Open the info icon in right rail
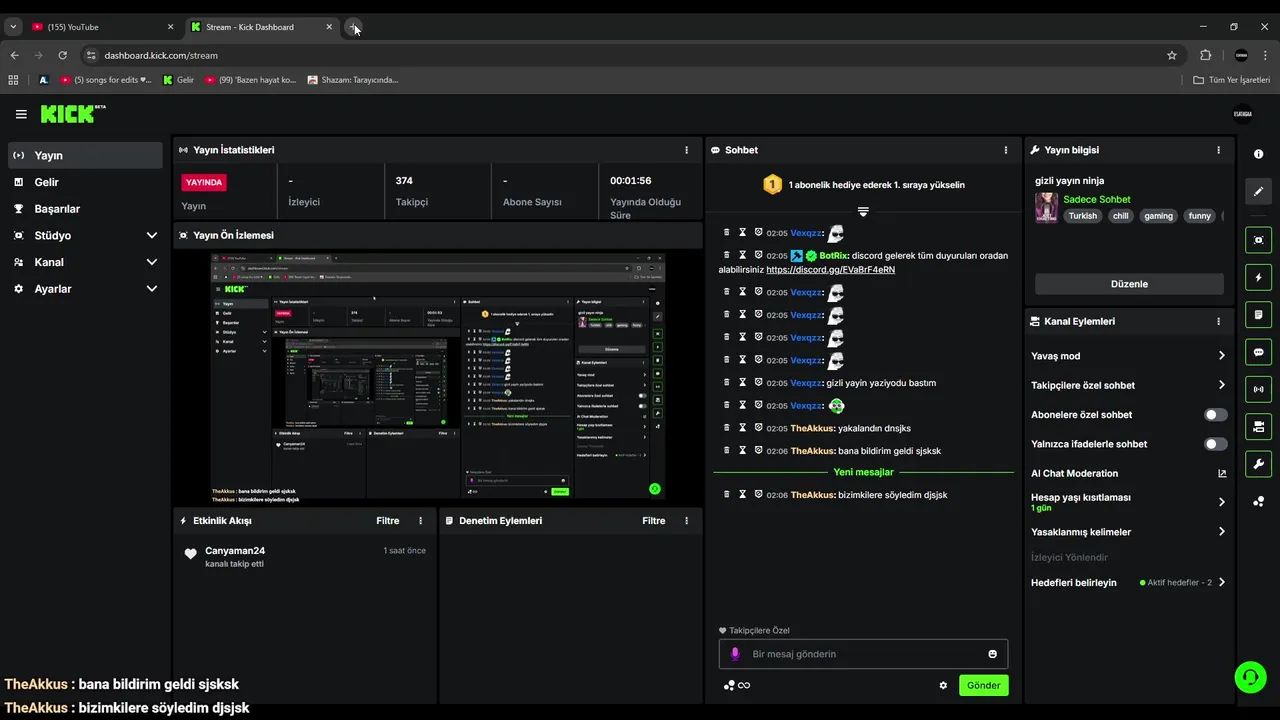1280x720 pixels. click(1258, 154)
